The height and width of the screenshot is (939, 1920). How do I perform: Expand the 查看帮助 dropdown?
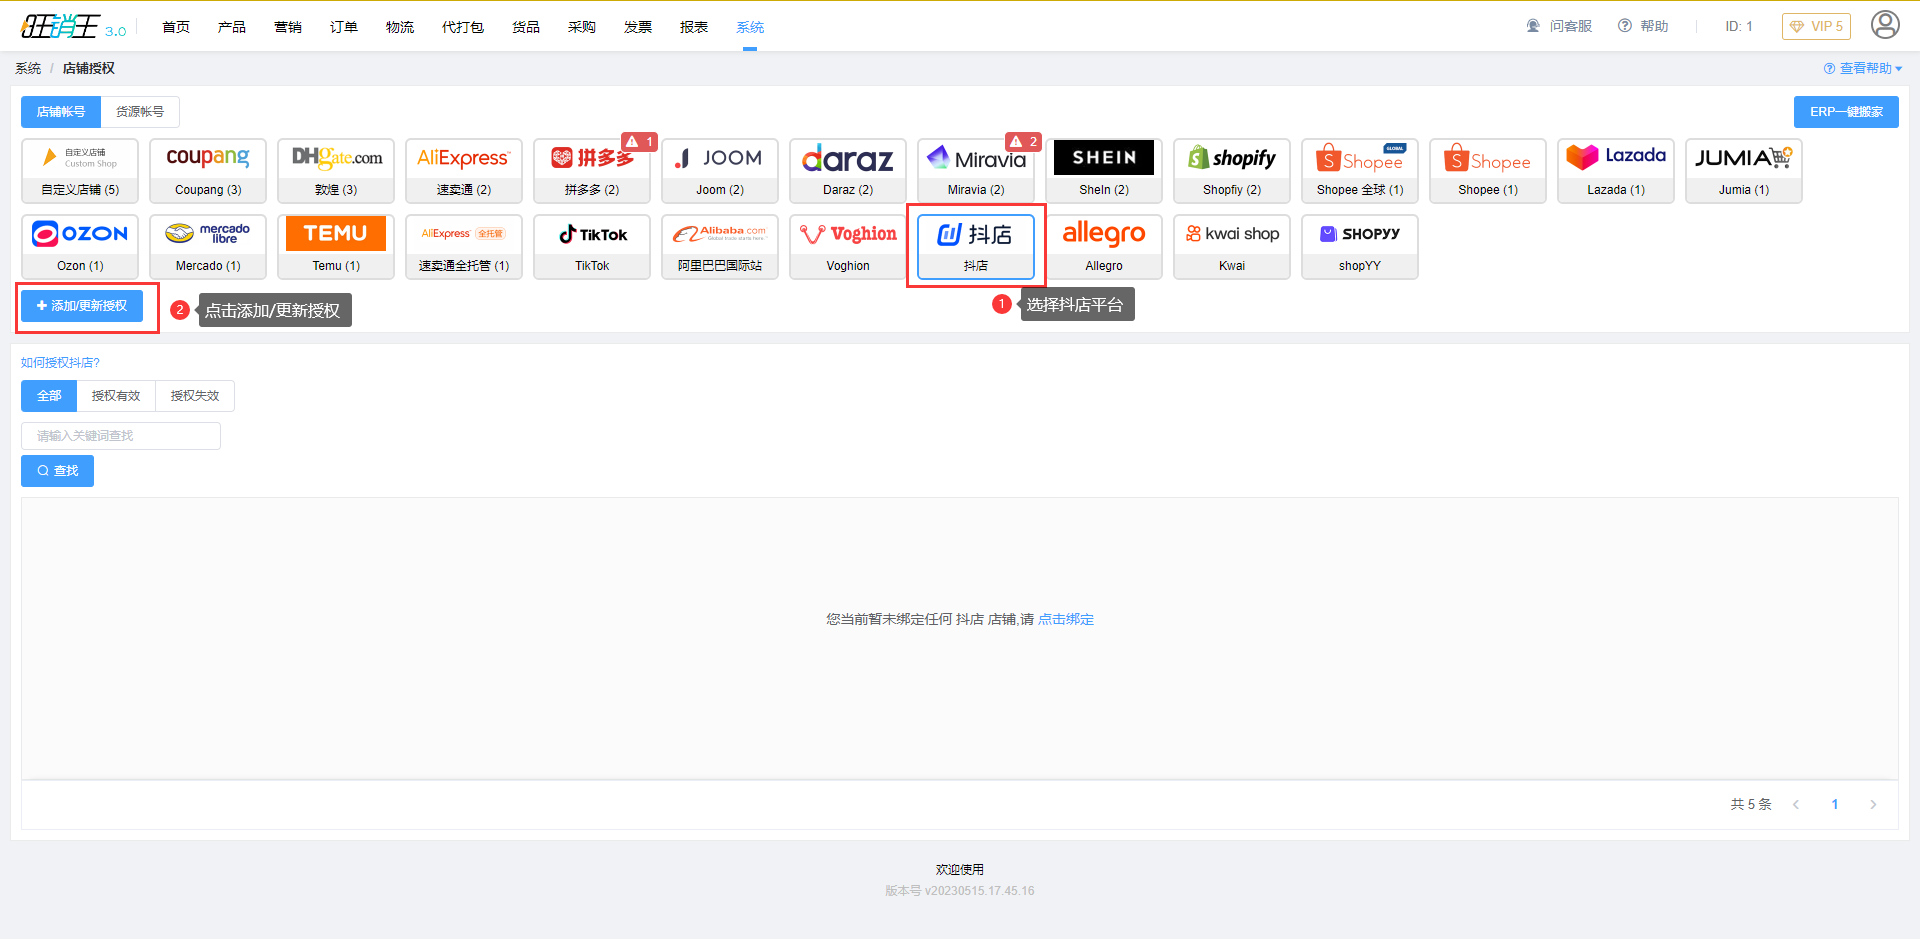pos(1863,68)
